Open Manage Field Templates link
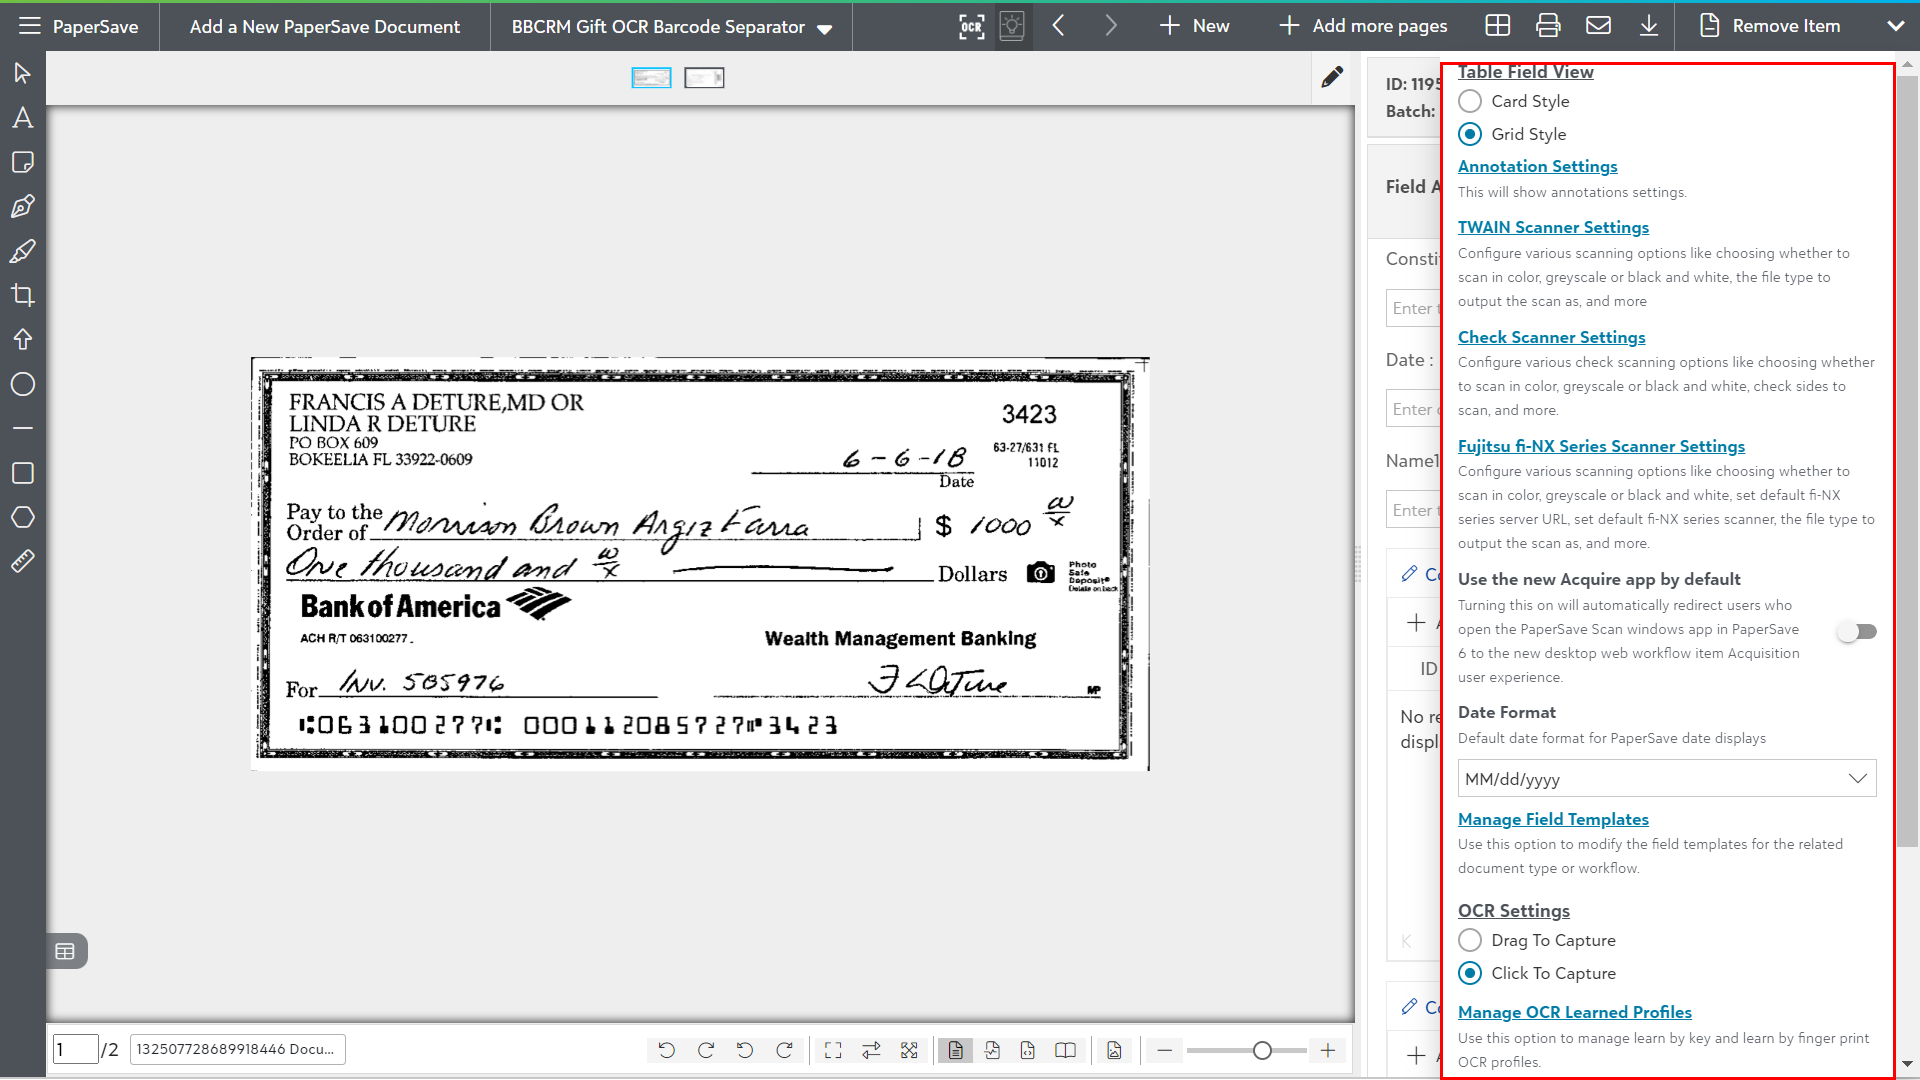 [1553, 819]
